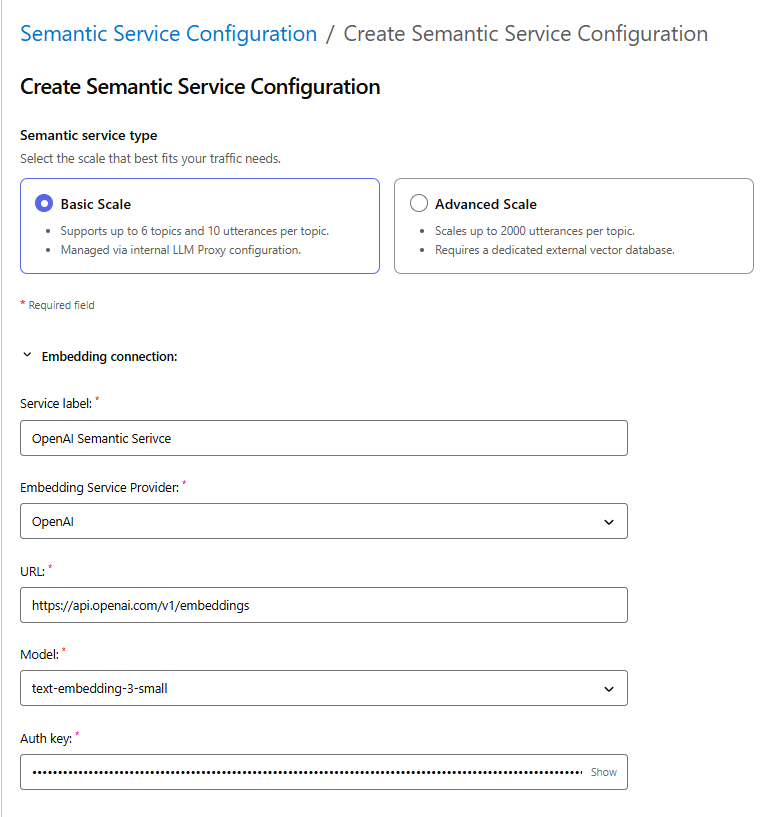
Task: Collapse the Embedding connection section chevron
Action: 27,355
